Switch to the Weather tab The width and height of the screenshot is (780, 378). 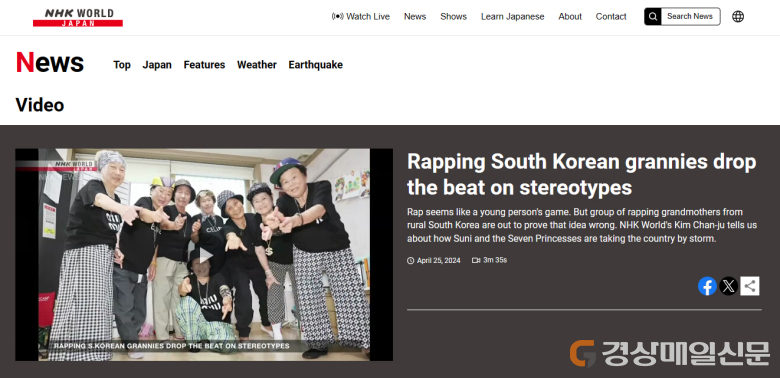coord(257,65)
